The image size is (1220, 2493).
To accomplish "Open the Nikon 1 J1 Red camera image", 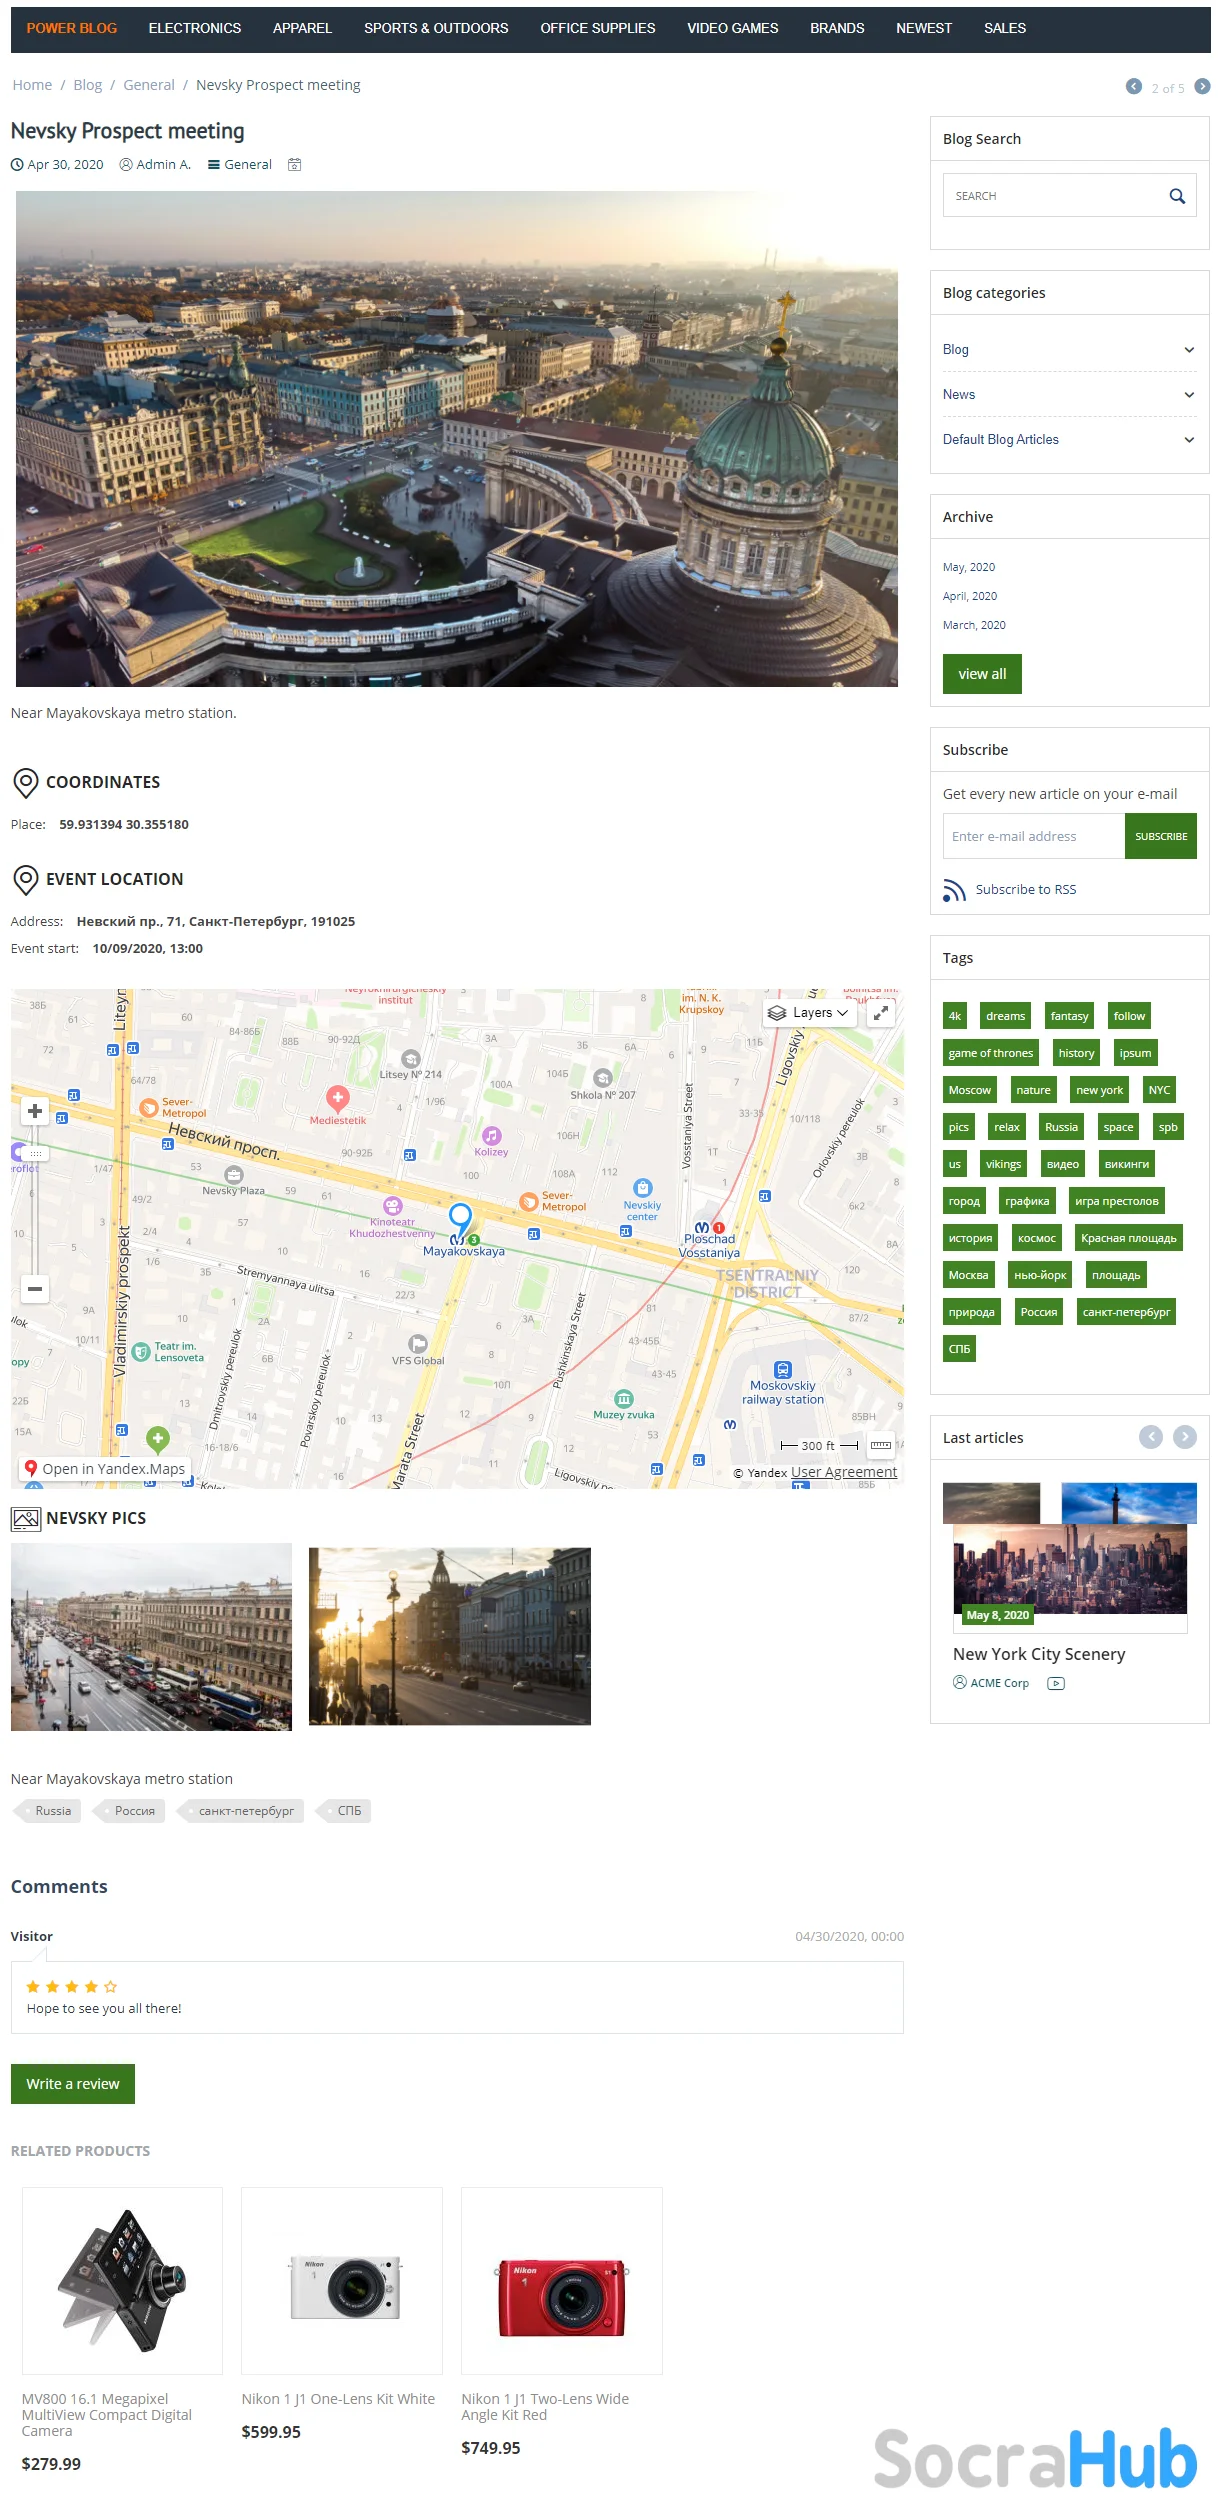I will tap(562, 2280).
